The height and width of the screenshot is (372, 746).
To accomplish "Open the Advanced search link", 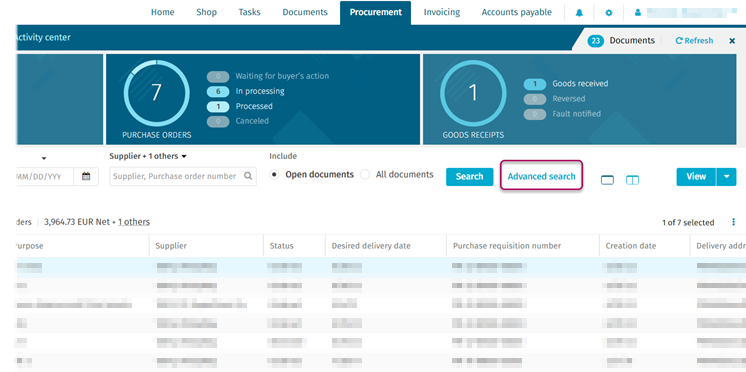I will pyautogui.click(x=541, y=176).
